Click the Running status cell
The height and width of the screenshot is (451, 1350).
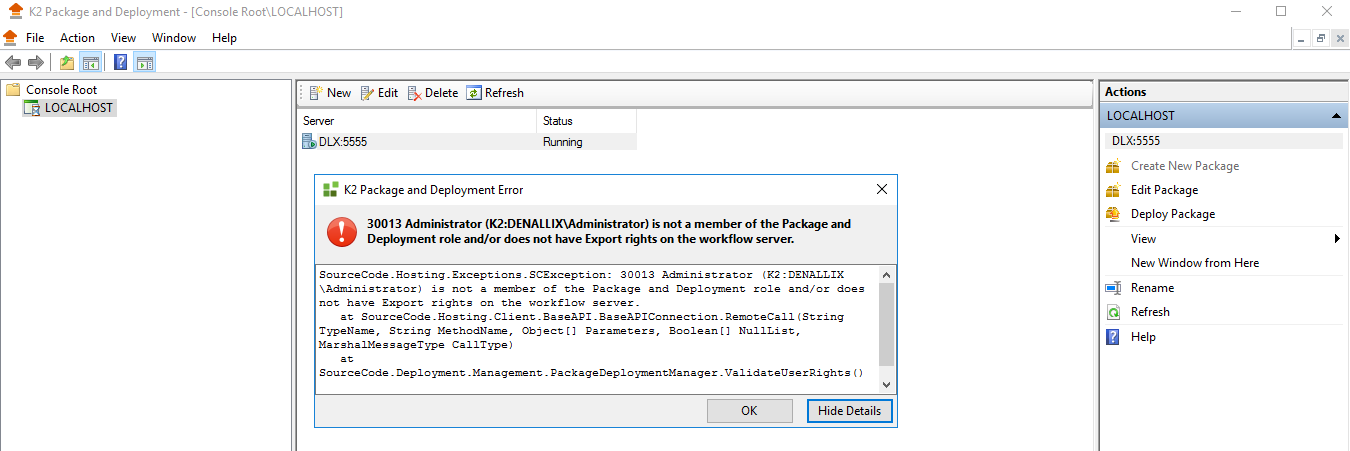(563, 142)
